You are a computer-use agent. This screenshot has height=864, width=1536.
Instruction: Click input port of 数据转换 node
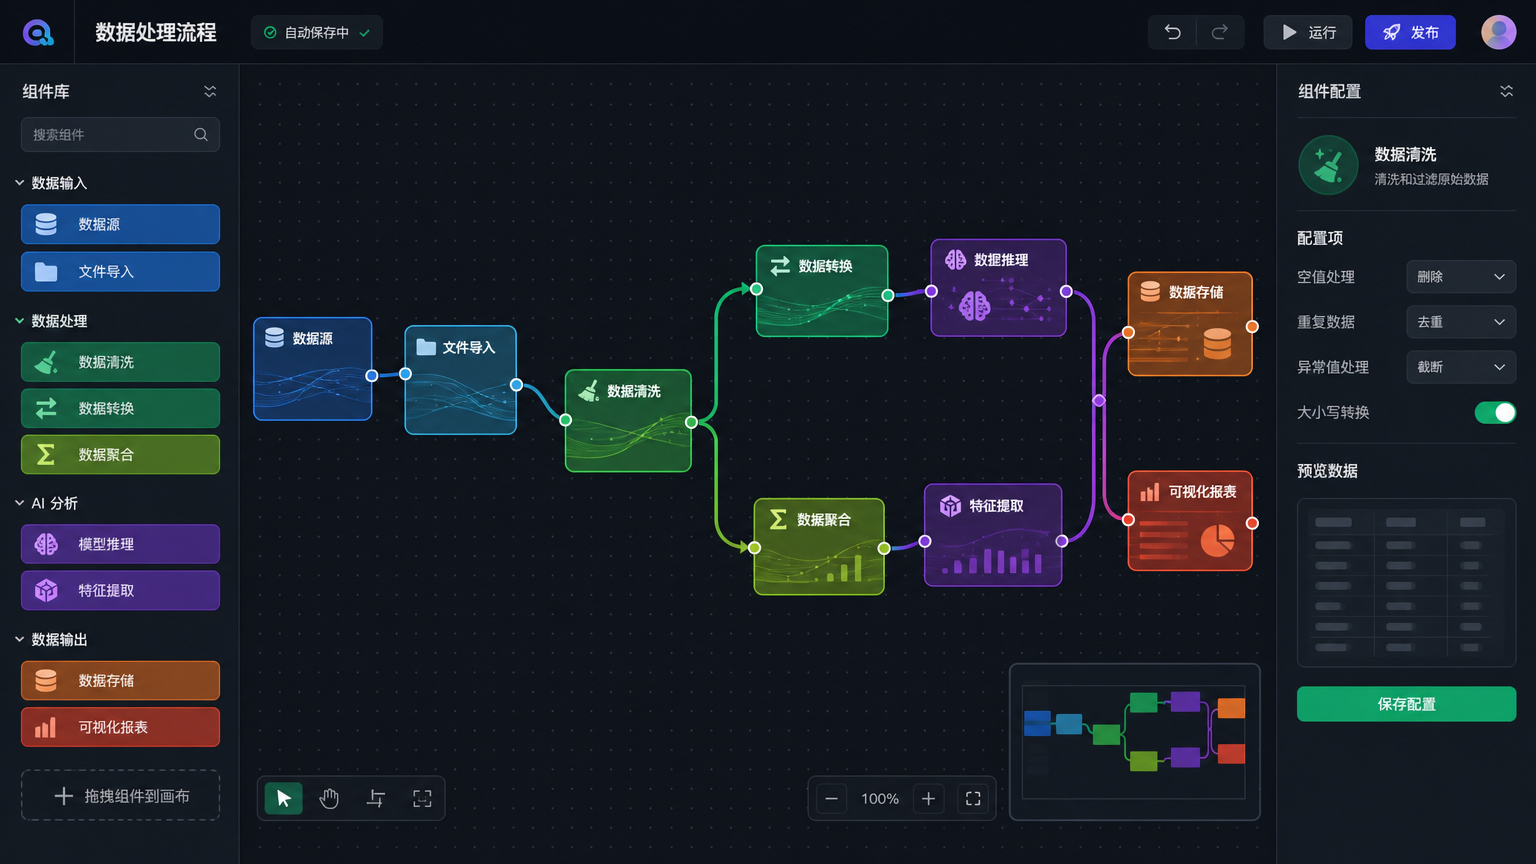(x=757, y=289)
